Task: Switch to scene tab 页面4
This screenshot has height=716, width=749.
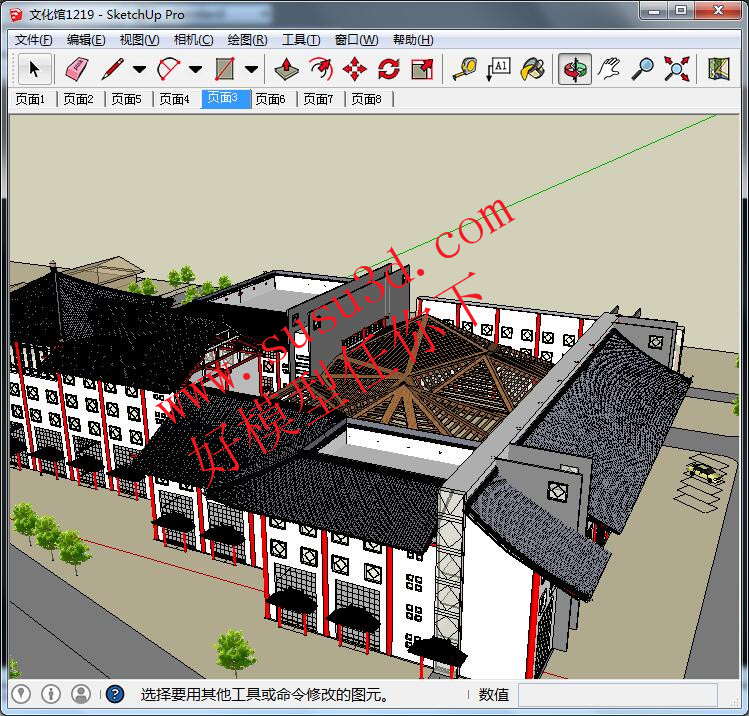Action: click(x=175, y=99)
